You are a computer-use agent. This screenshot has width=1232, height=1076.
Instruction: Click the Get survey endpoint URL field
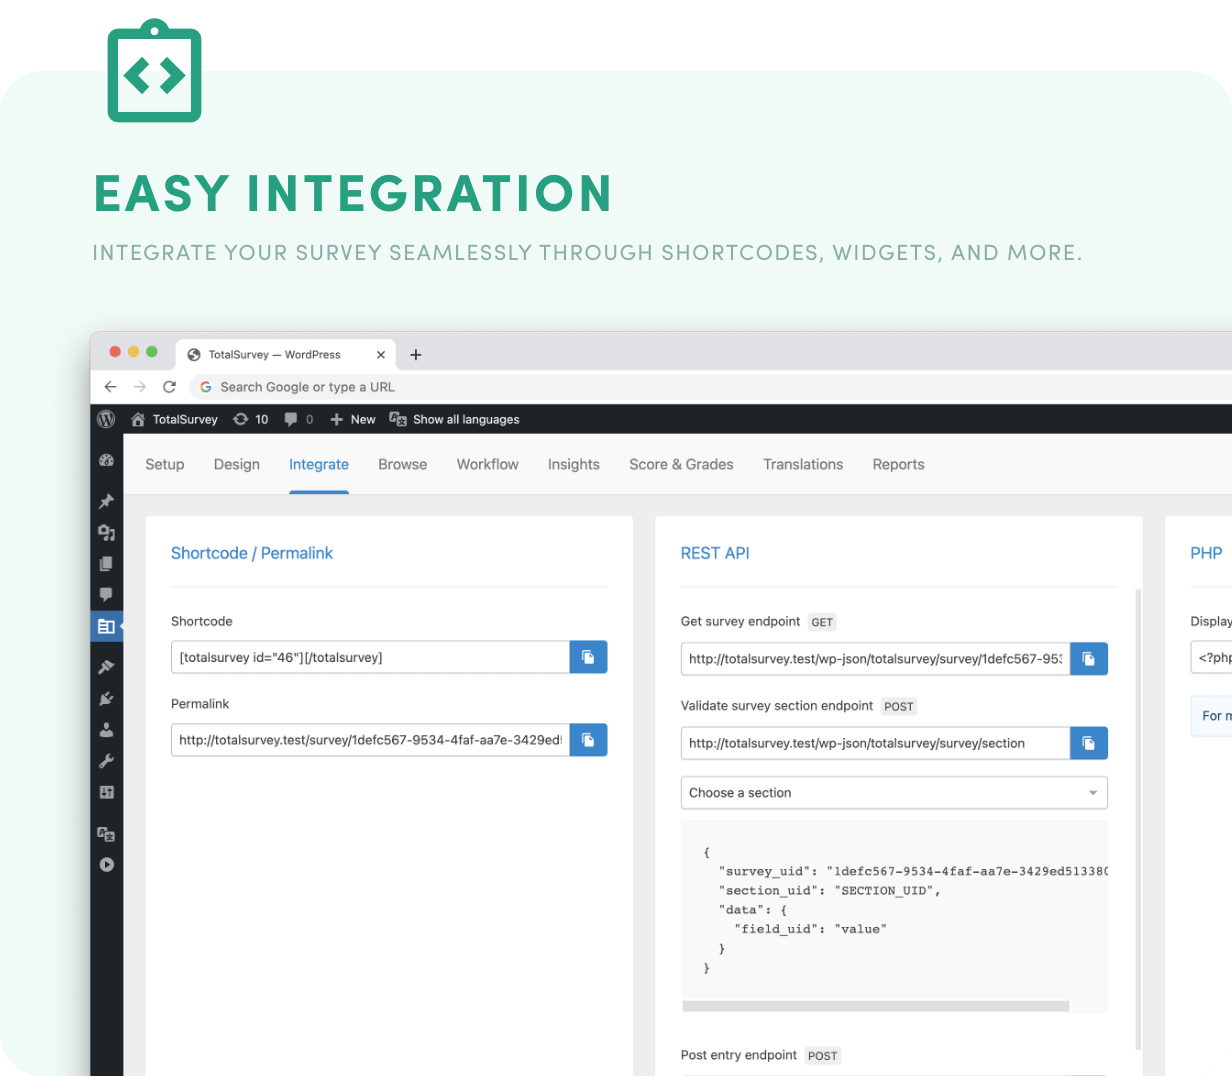click(x=876, y=659)
